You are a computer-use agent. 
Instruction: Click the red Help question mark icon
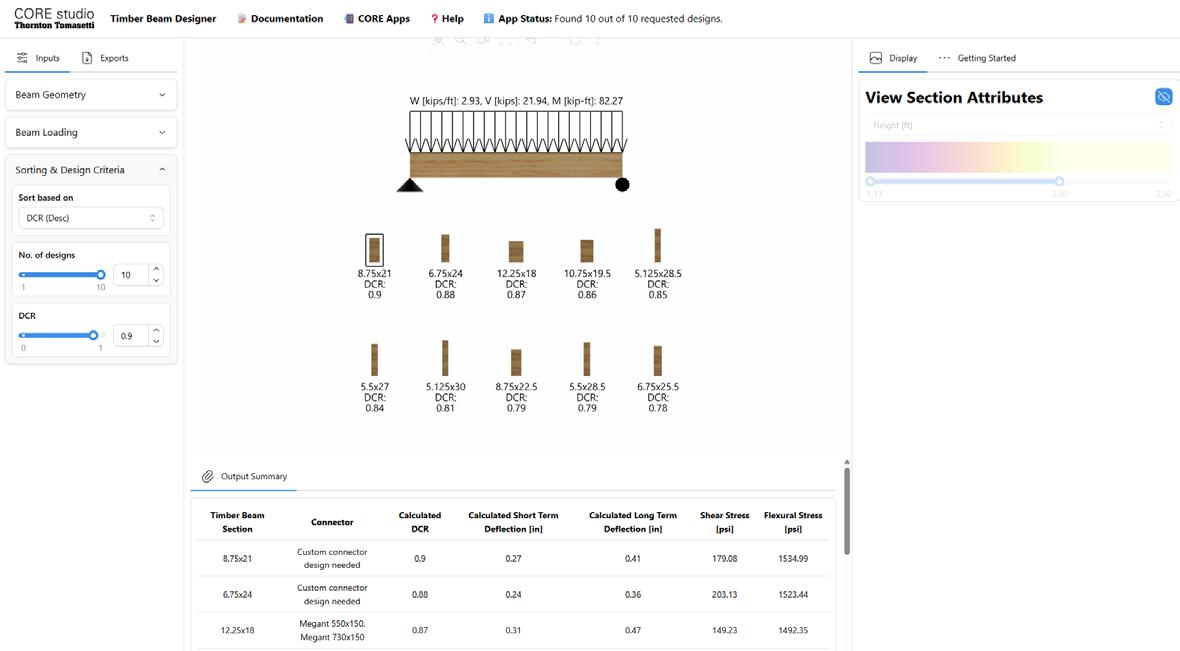(434, 19)
